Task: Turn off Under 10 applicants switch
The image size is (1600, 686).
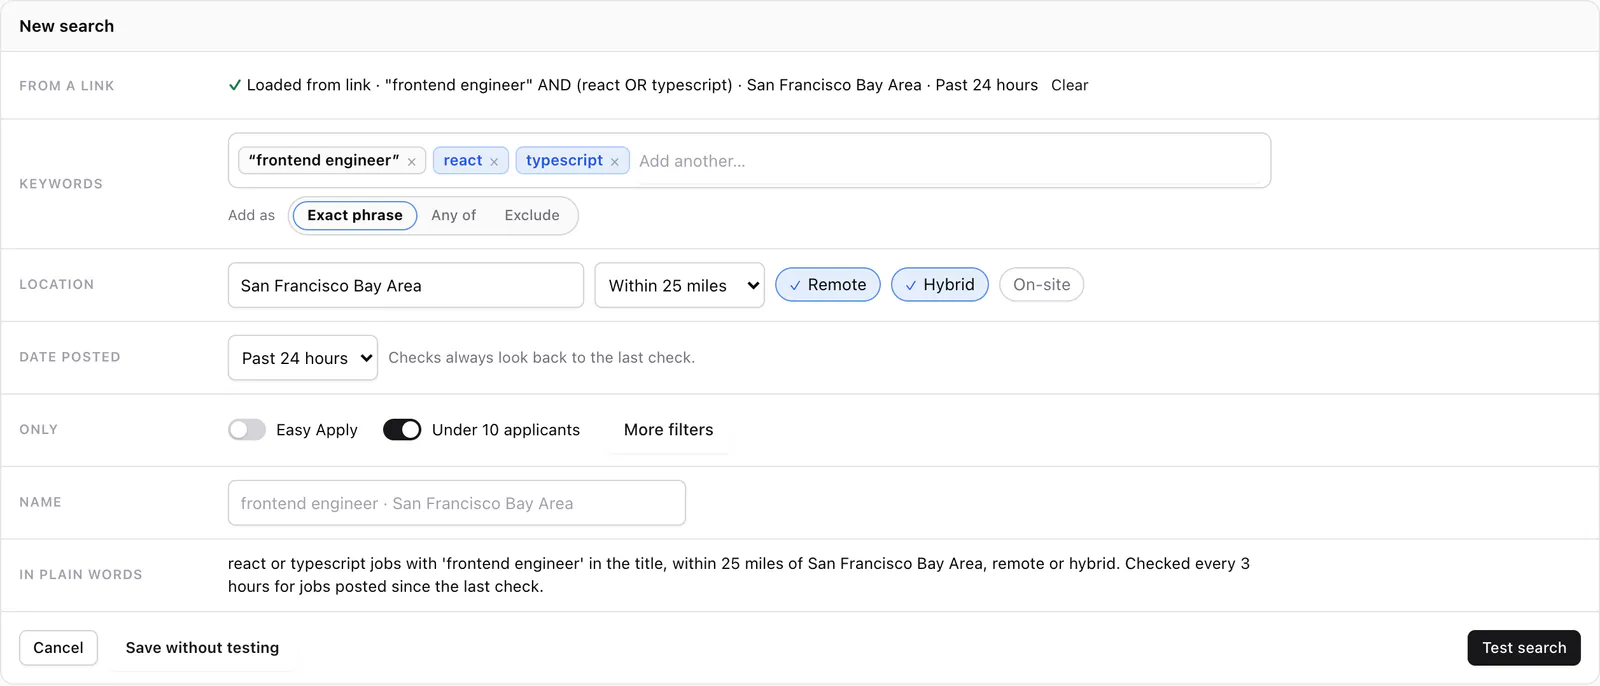Action: pos(402,430)
